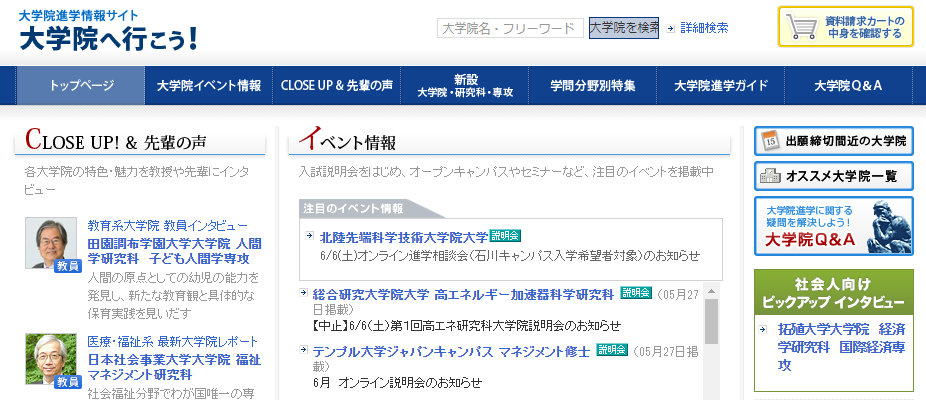Click the 大学院名・フリーワード search field
This screenshot has height=400, width=926.
point(510,28)
